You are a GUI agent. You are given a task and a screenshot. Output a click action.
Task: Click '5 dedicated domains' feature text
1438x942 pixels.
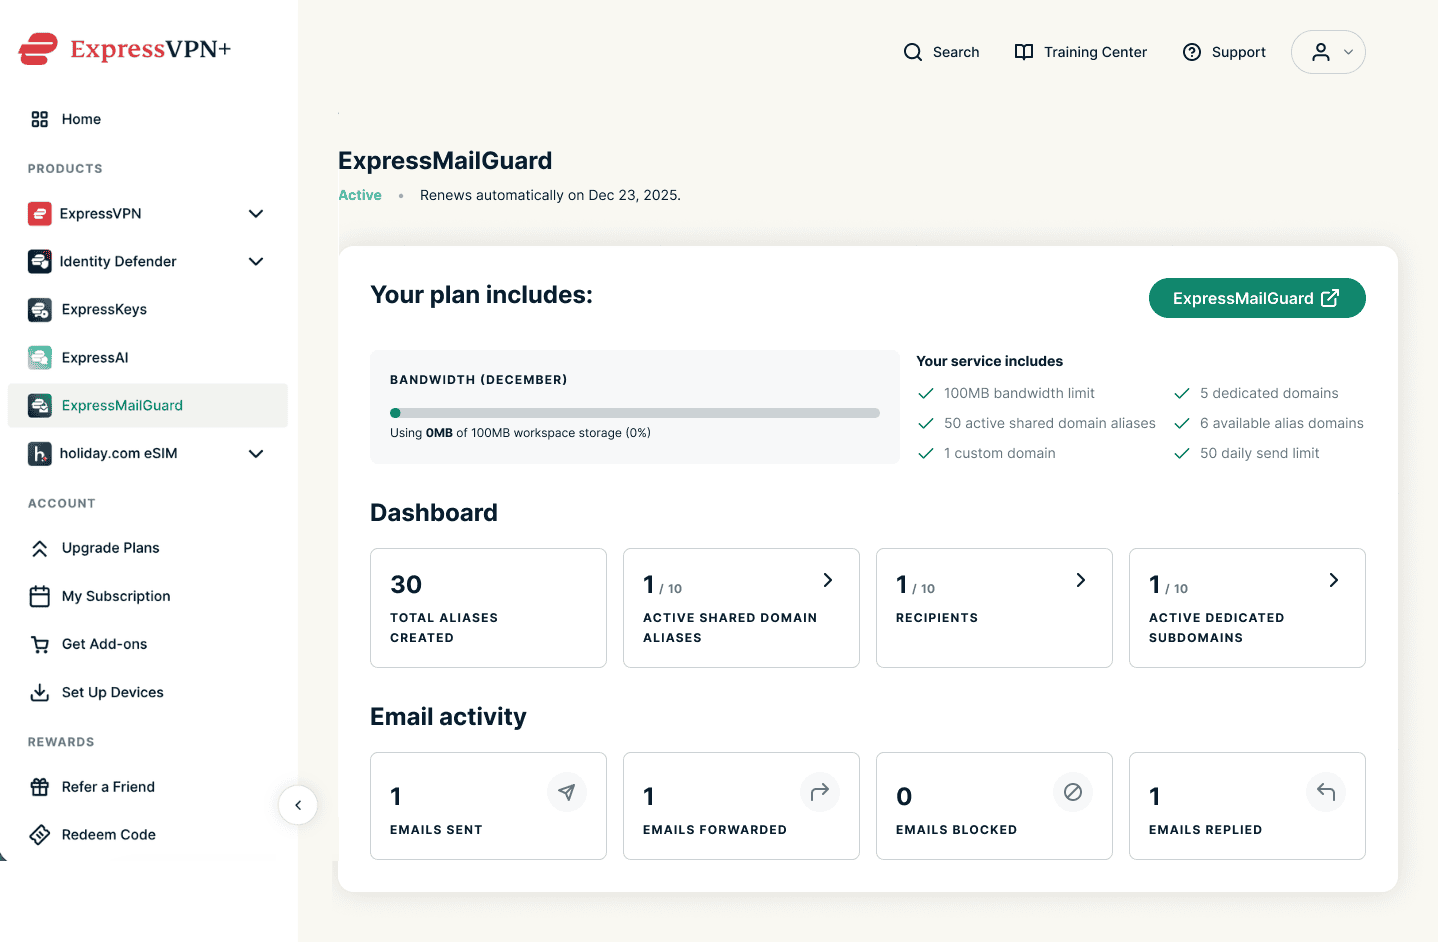[x=1269, y=393]
